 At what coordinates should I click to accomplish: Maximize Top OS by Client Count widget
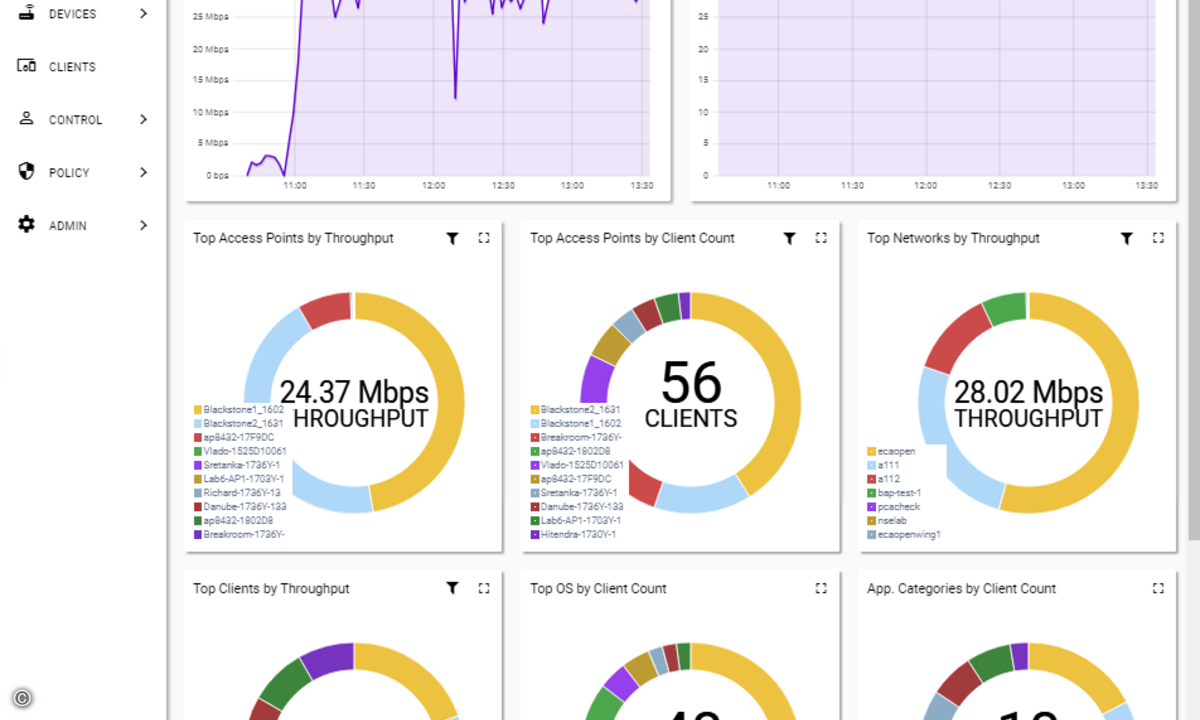pos(821,588)
